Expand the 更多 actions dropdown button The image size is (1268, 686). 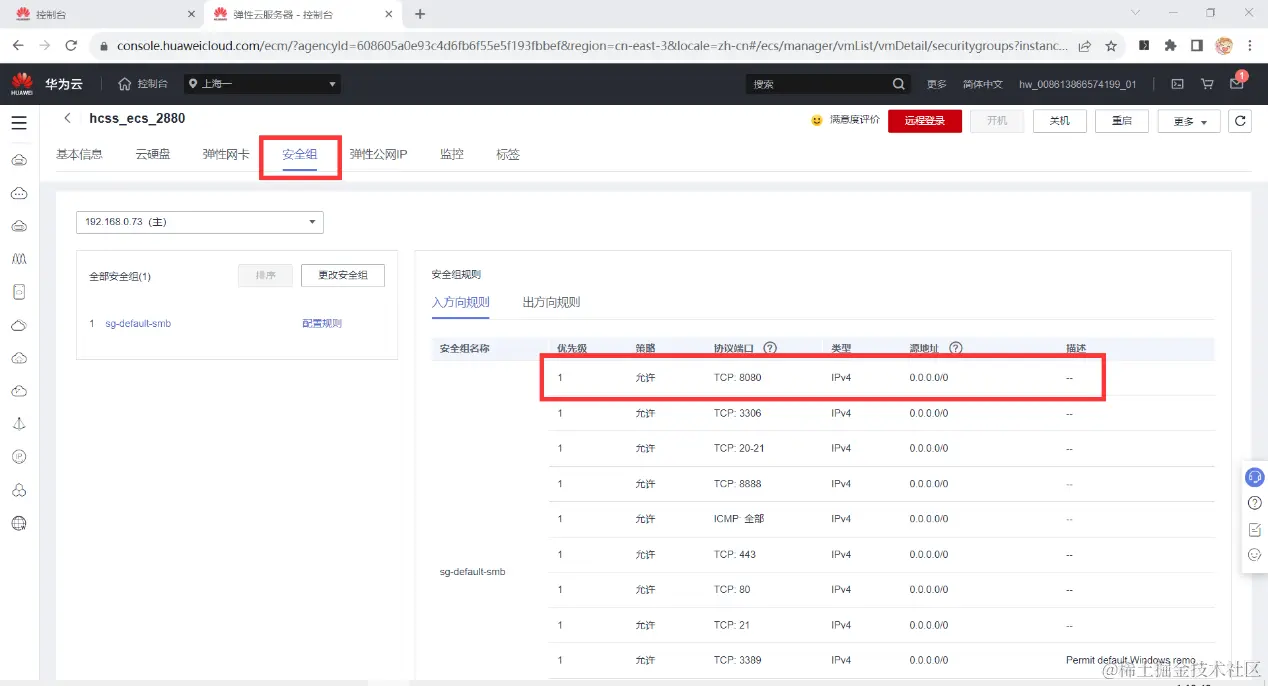click(1189, 121)
